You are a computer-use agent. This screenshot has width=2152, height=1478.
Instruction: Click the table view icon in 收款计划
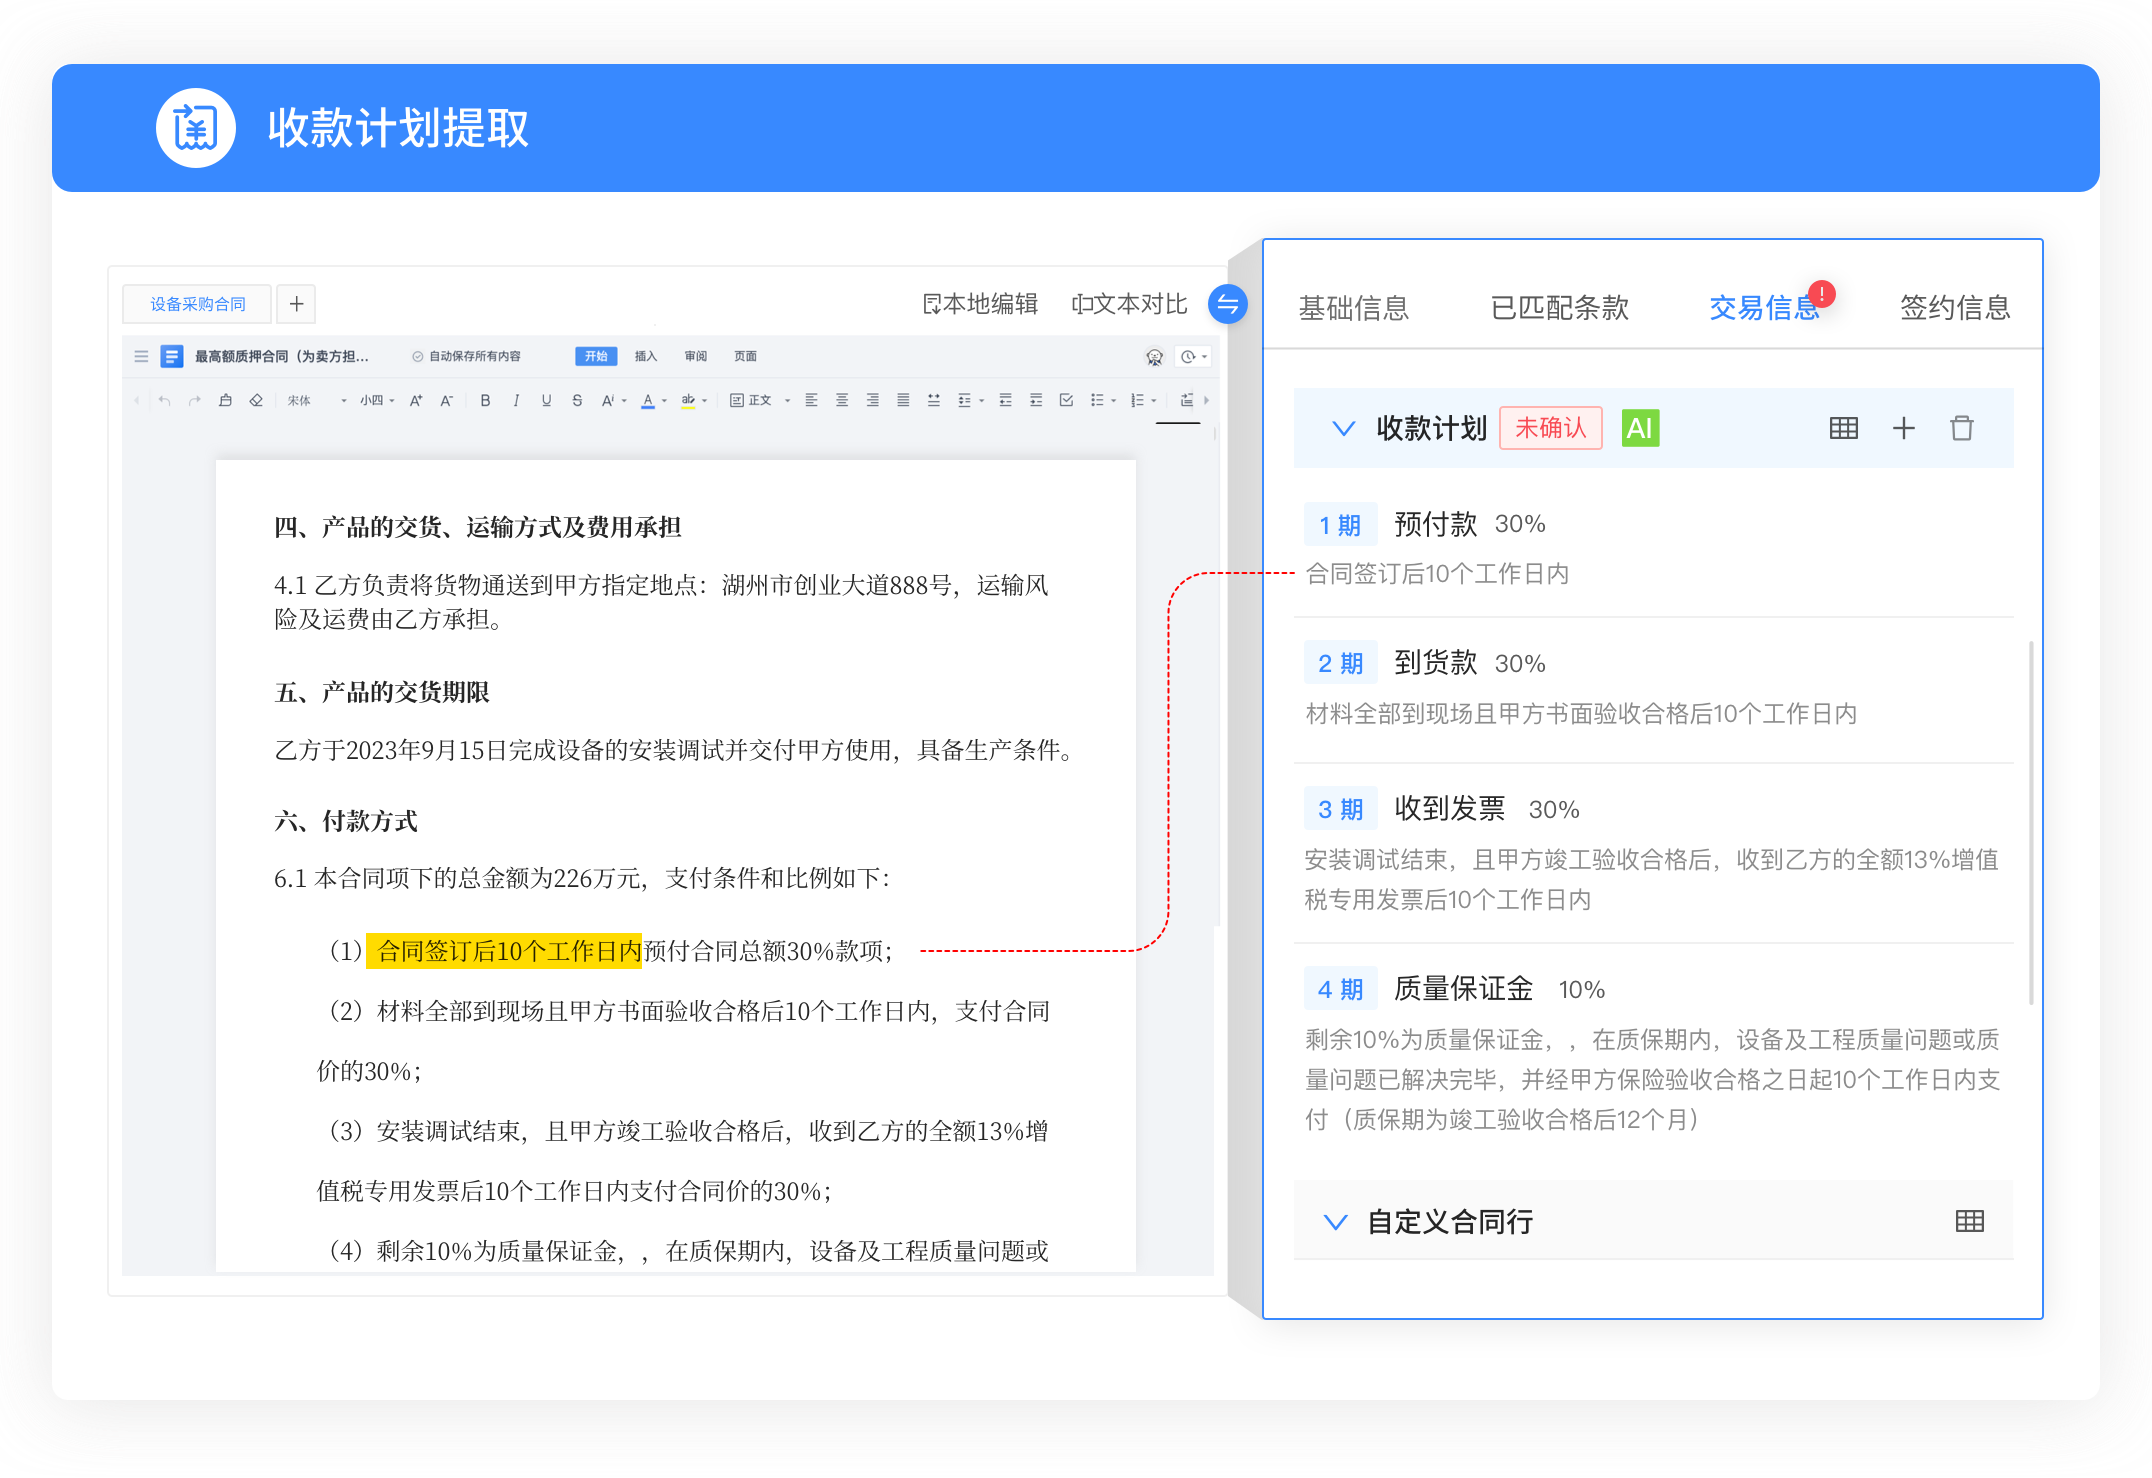point(1843,428)
